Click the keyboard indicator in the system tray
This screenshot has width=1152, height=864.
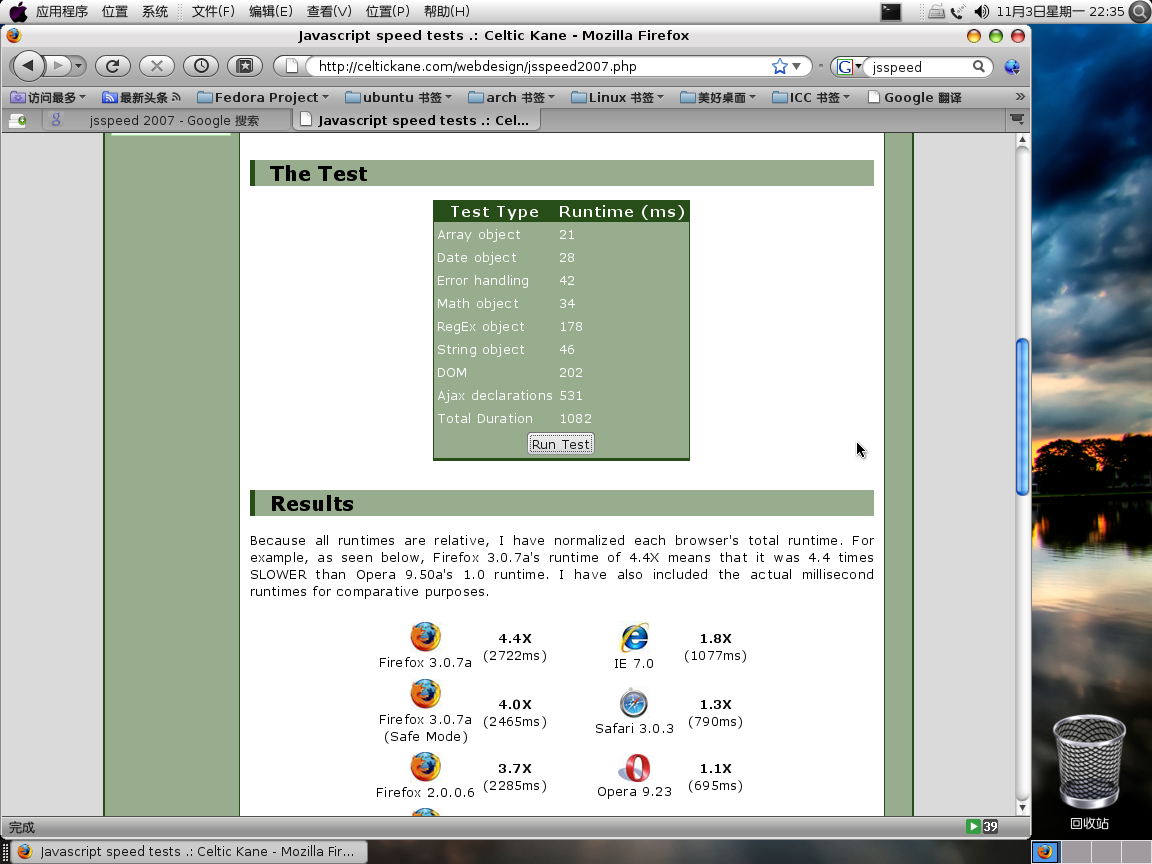tap(936, 12)
